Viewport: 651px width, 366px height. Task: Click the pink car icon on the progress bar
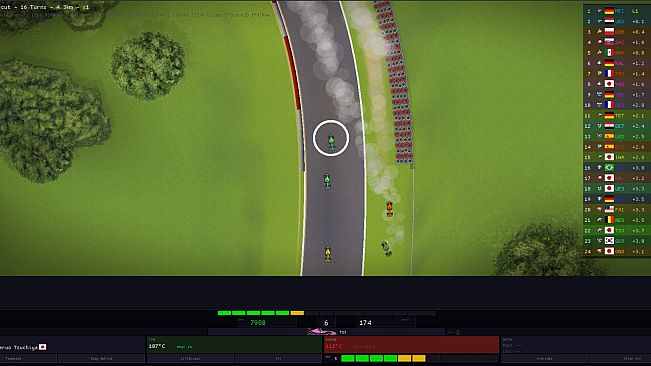click(x=322, y=332)
